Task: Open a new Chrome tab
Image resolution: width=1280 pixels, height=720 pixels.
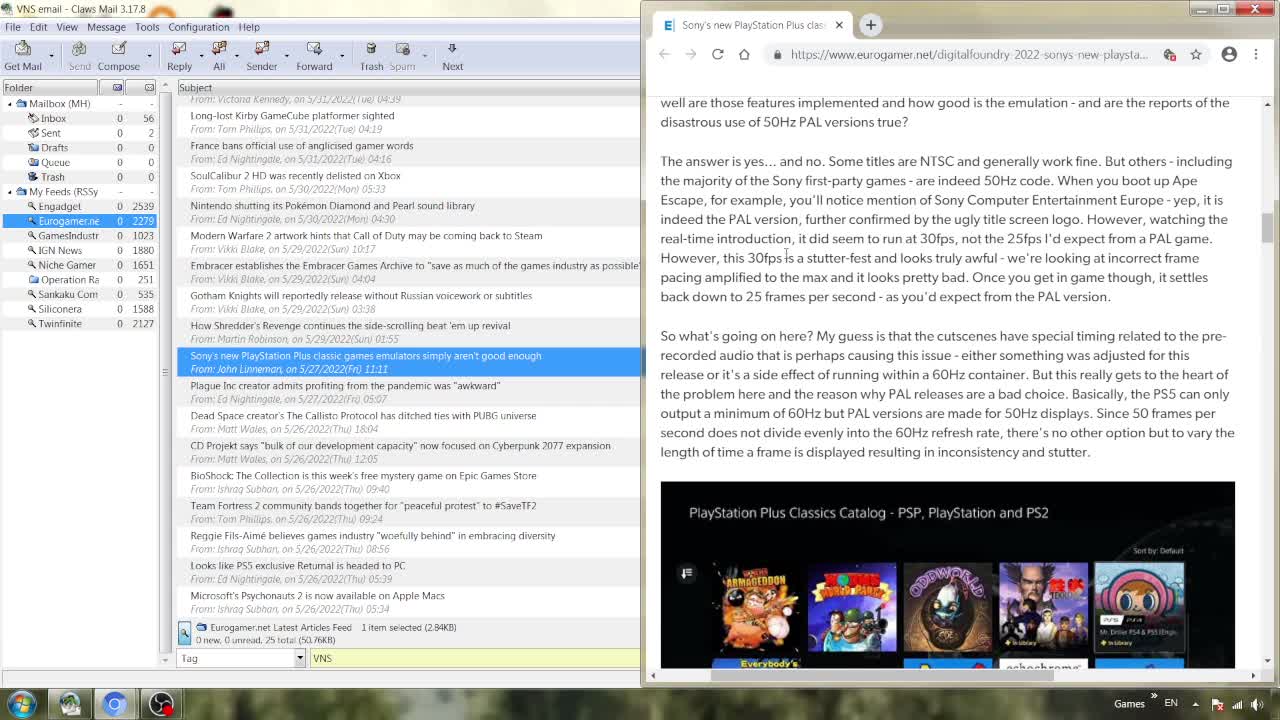Action: pos(870,25)
